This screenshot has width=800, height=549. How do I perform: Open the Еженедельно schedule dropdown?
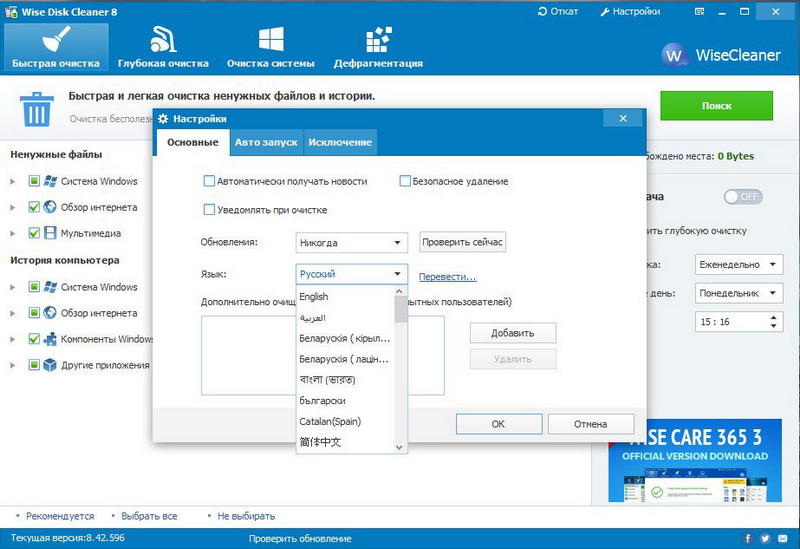(x=739, y=265)
